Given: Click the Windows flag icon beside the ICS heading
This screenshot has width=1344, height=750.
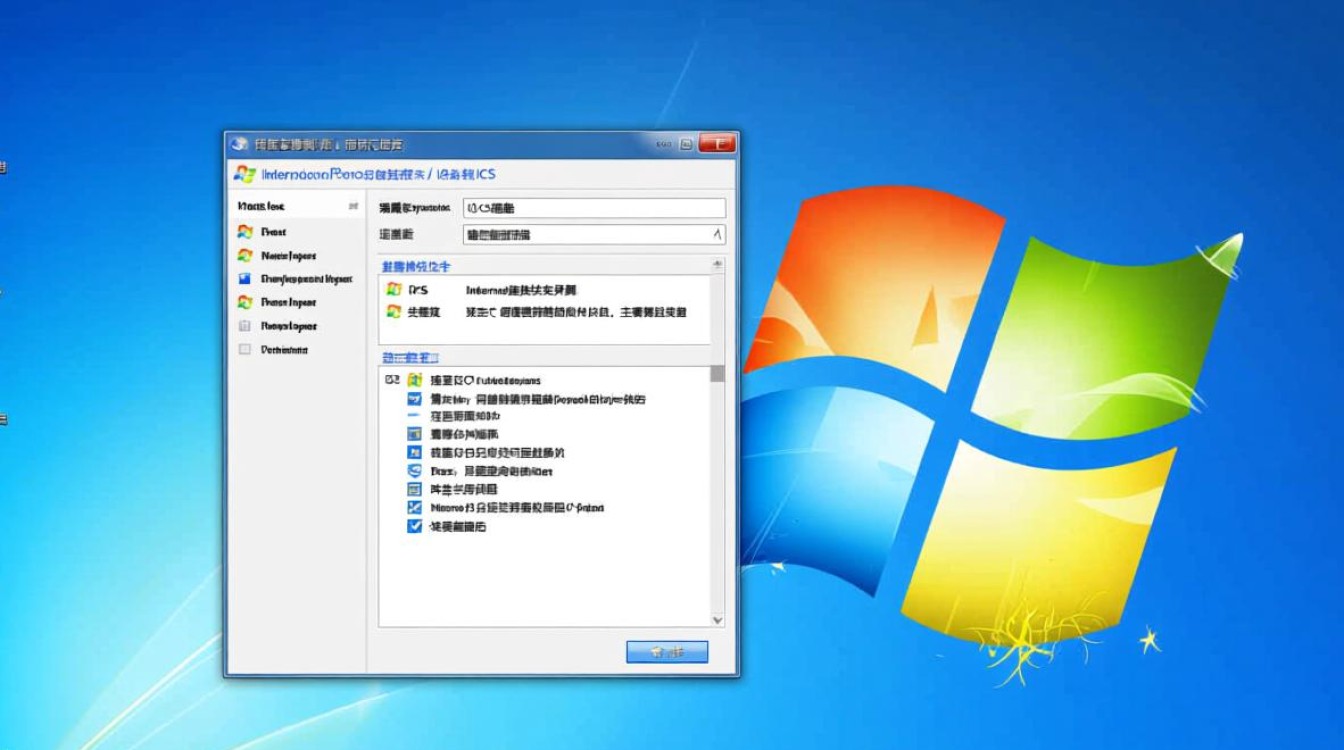Looking at the screenshot, I should point(244,174).
